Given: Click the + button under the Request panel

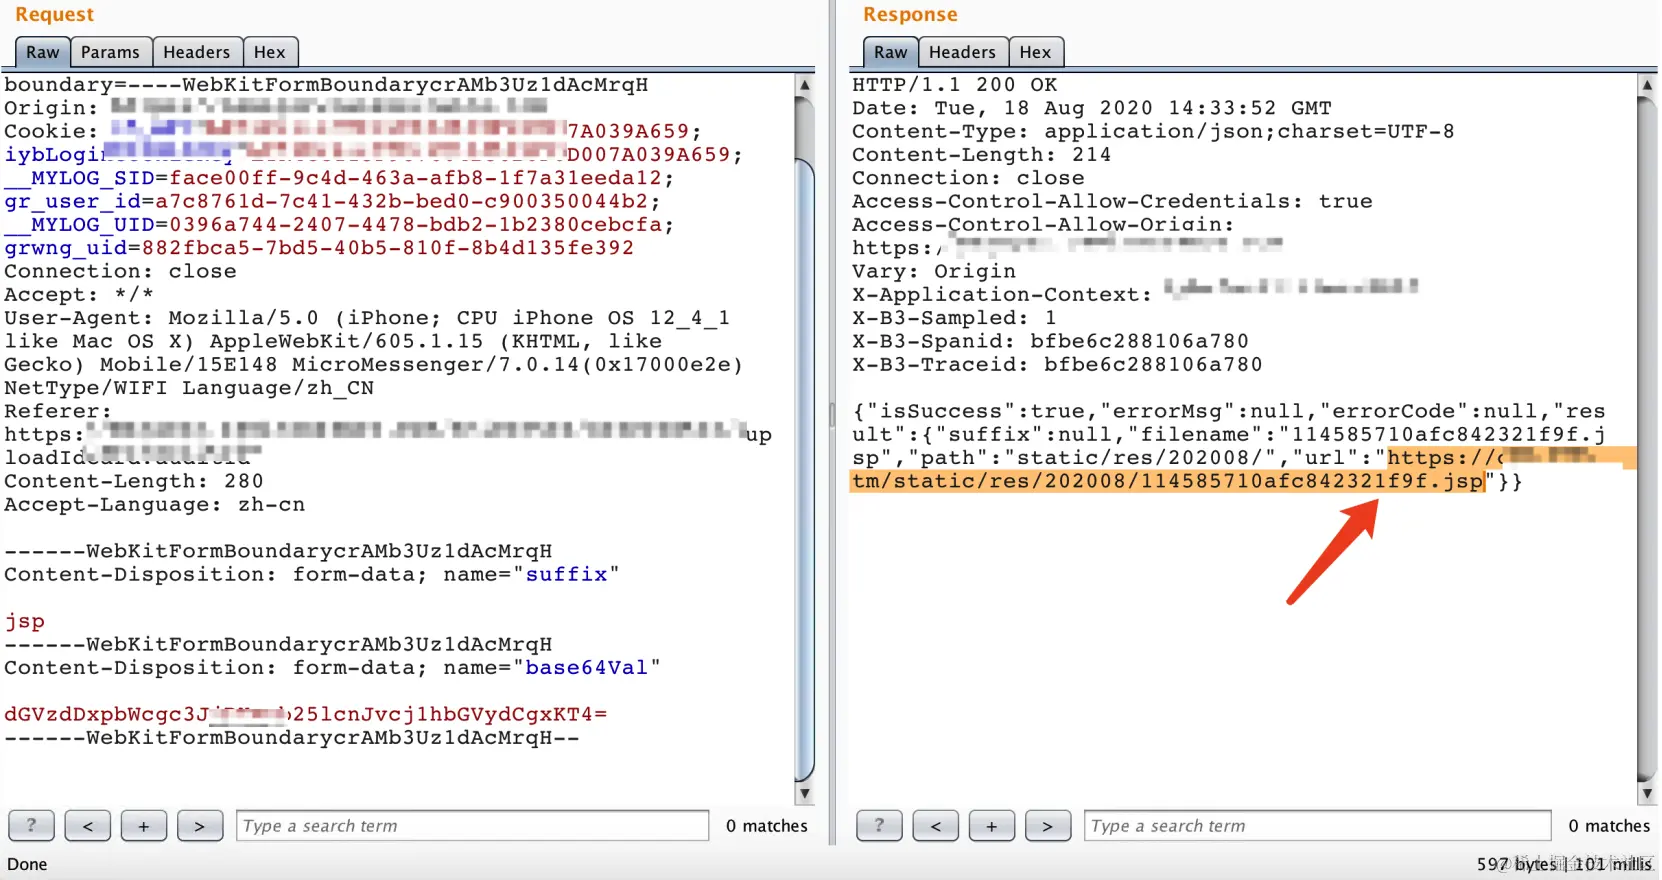Looking at the screenshot, I should (144, 826).
